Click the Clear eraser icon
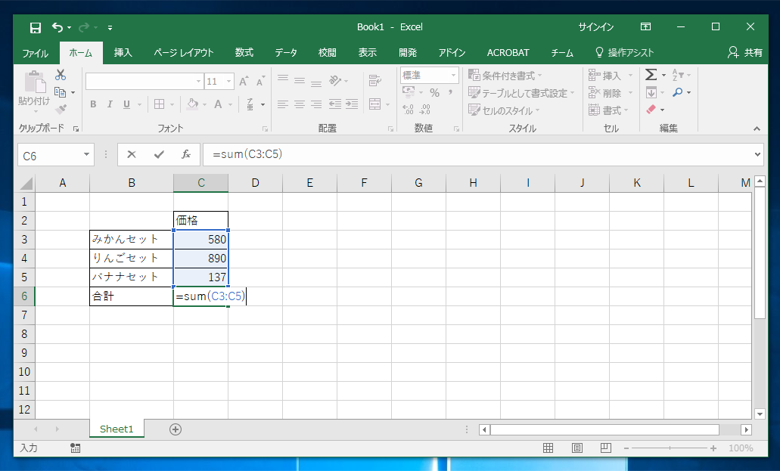This screenshot has height=471, width=780. pyautogui.click(x=651, y=109)
